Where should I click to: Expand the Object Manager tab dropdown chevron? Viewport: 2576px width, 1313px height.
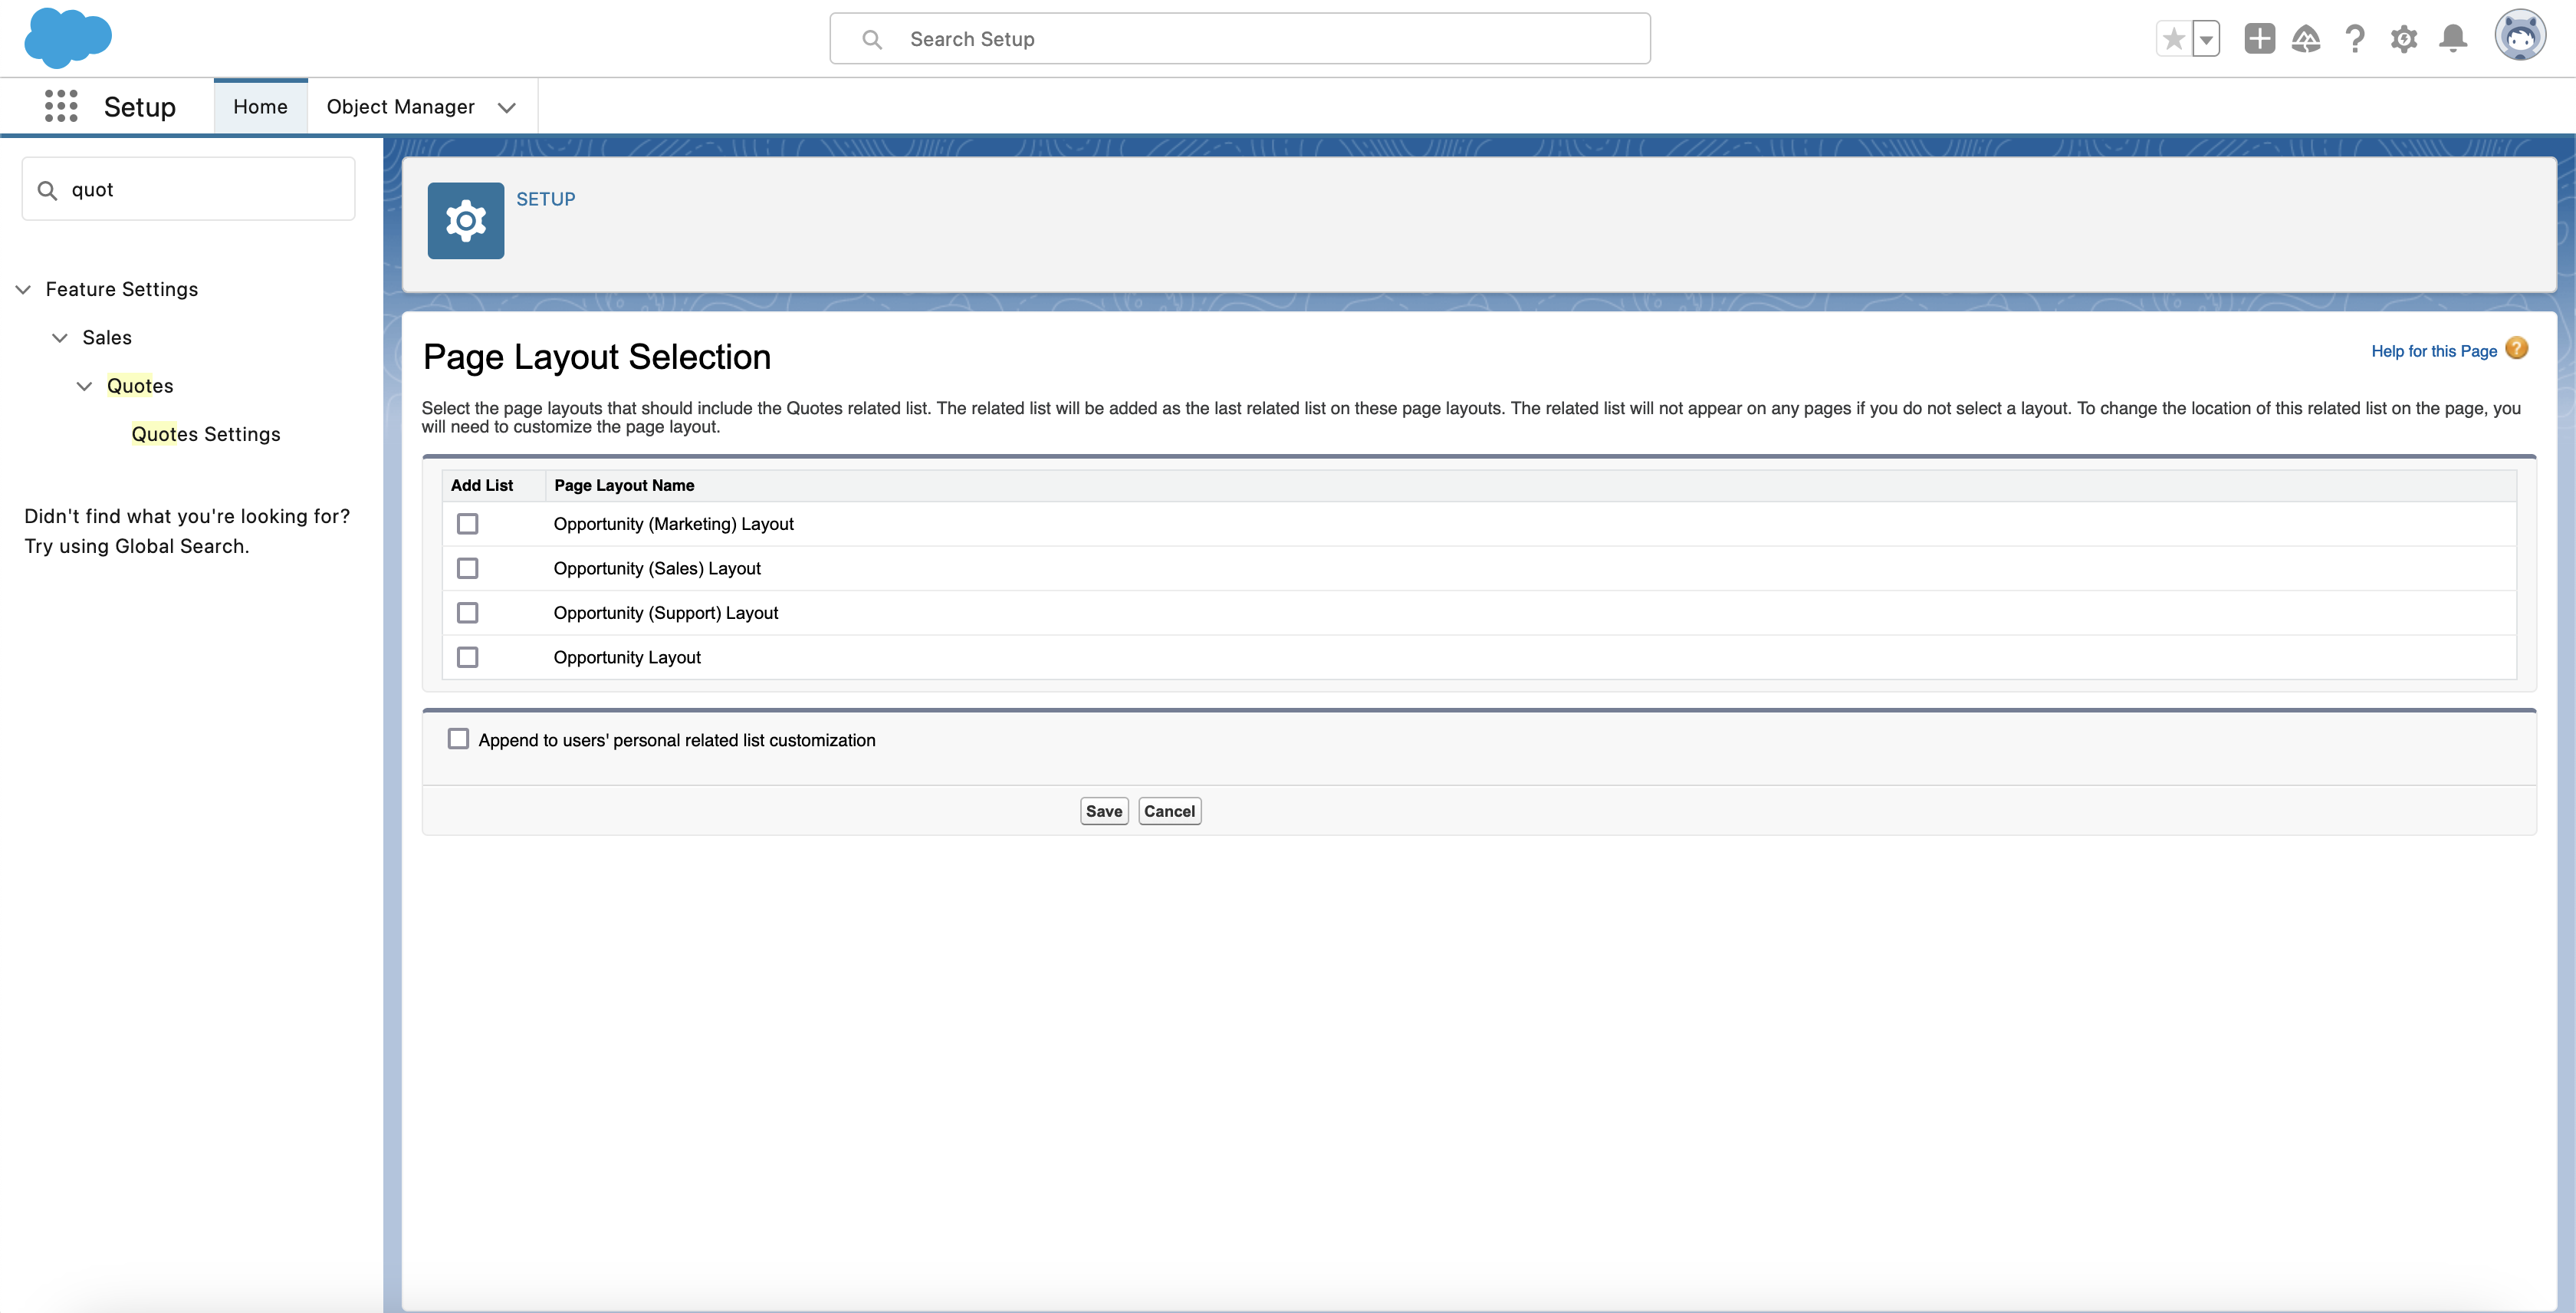(507, 107)
